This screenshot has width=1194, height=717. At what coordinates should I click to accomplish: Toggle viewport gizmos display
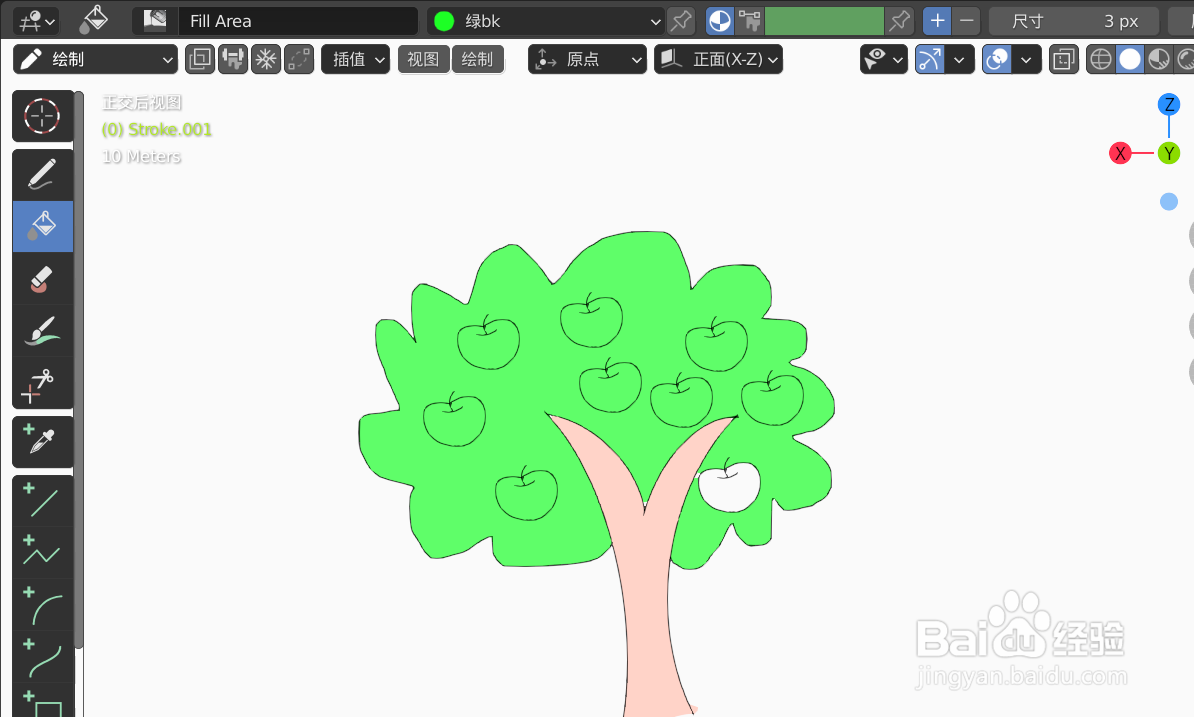pos(930,59)
